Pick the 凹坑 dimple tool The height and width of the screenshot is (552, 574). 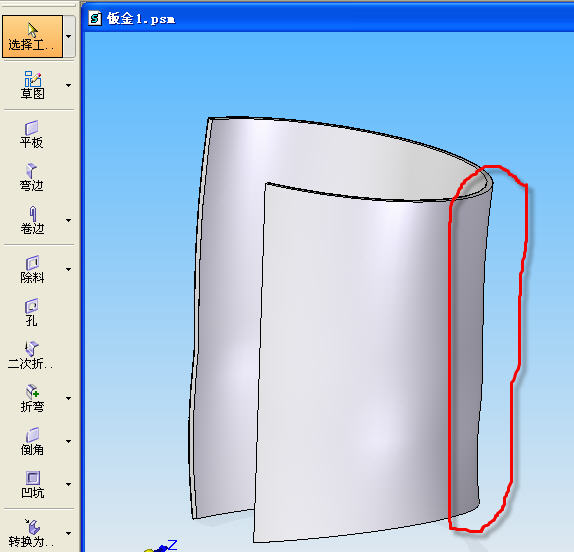coord(33,484)
